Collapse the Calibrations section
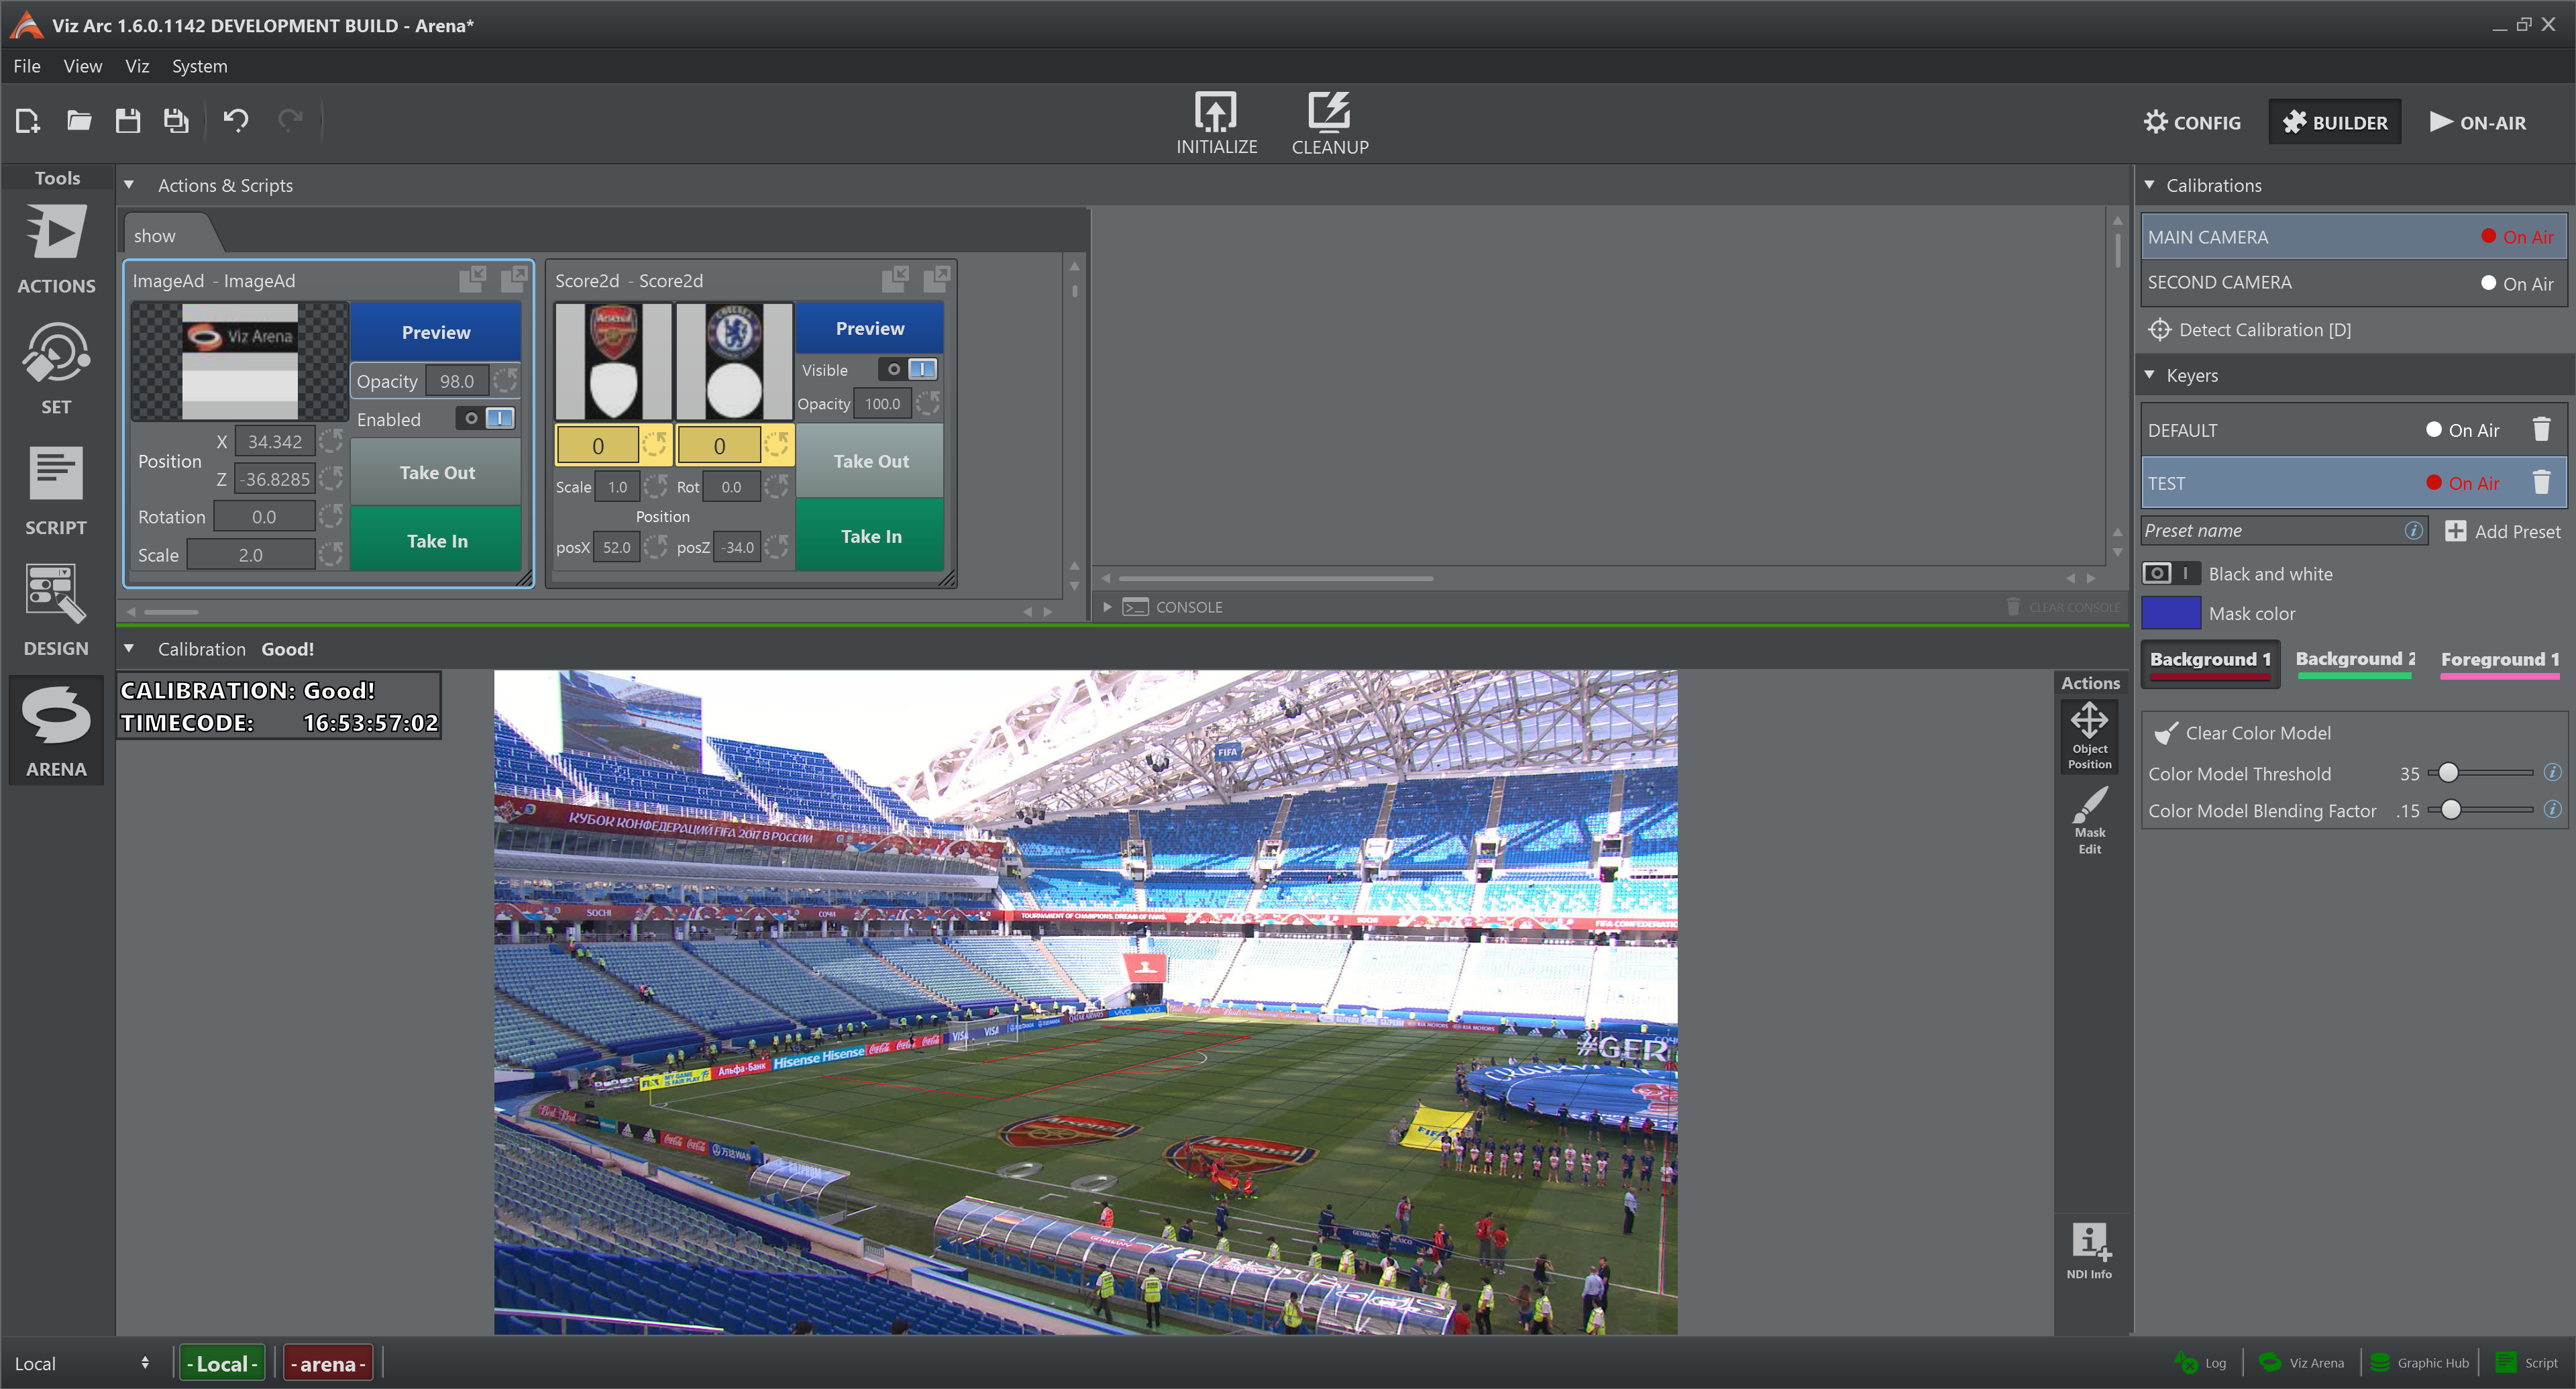The height and width of the screenshot is (1389, 2576). coord(2149,185)
